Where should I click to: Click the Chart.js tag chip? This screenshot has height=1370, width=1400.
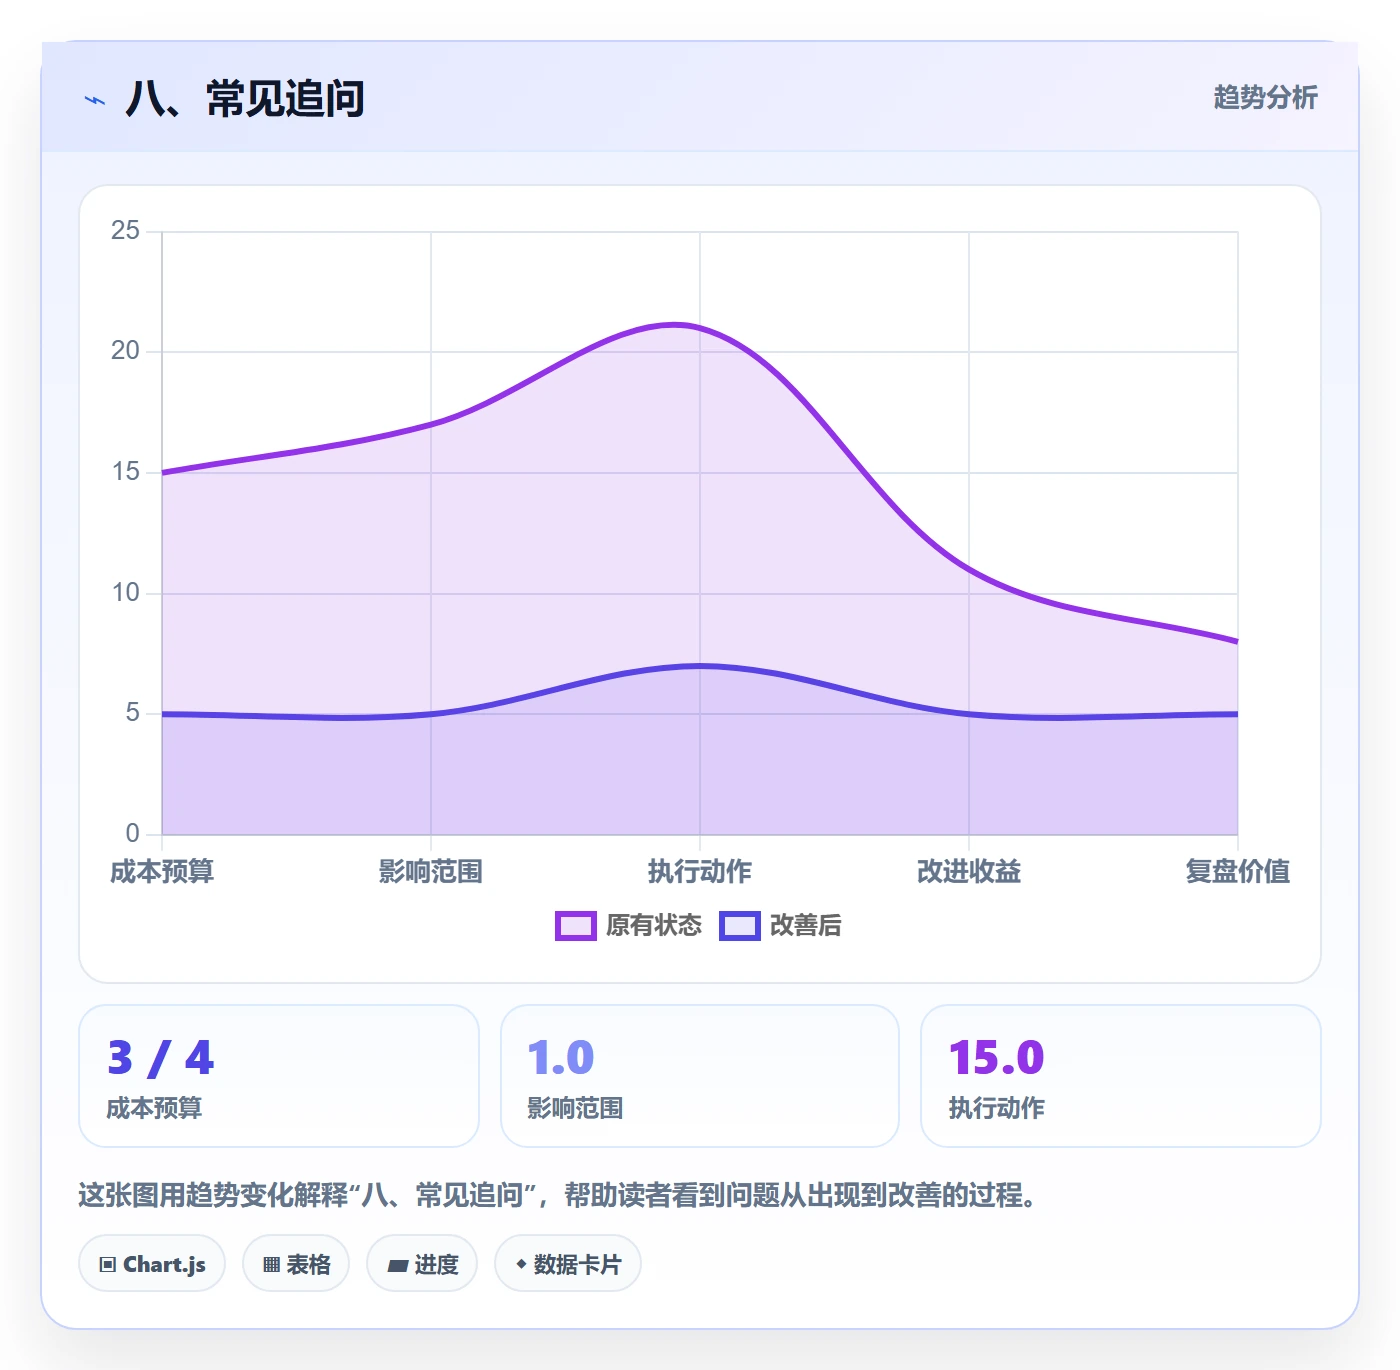coord(152,1264)
